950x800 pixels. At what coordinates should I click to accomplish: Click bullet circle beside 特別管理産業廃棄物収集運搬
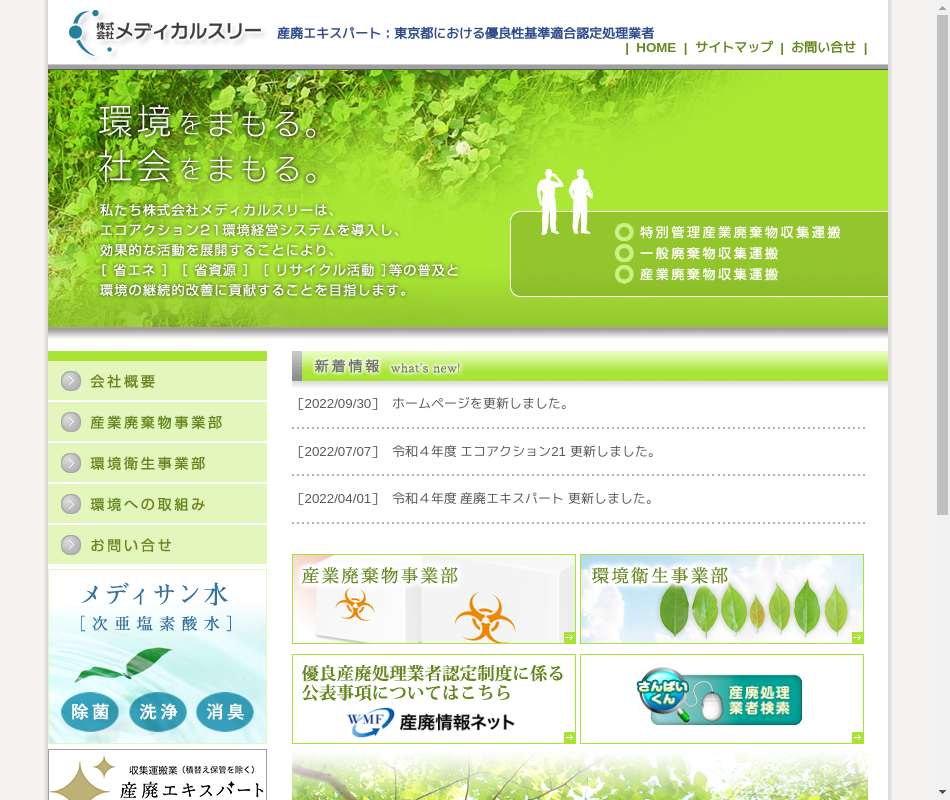coord(624,233)
